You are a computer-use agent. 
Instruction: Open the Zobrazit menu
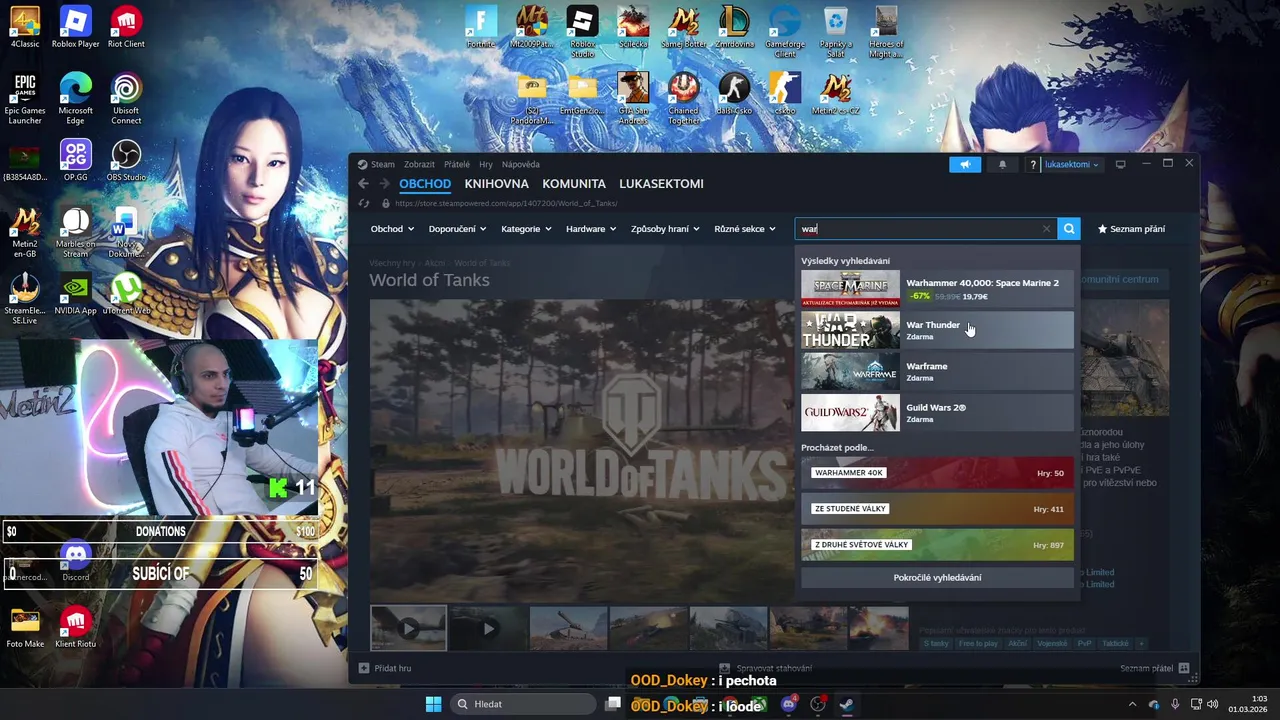(x=419, y=164)
